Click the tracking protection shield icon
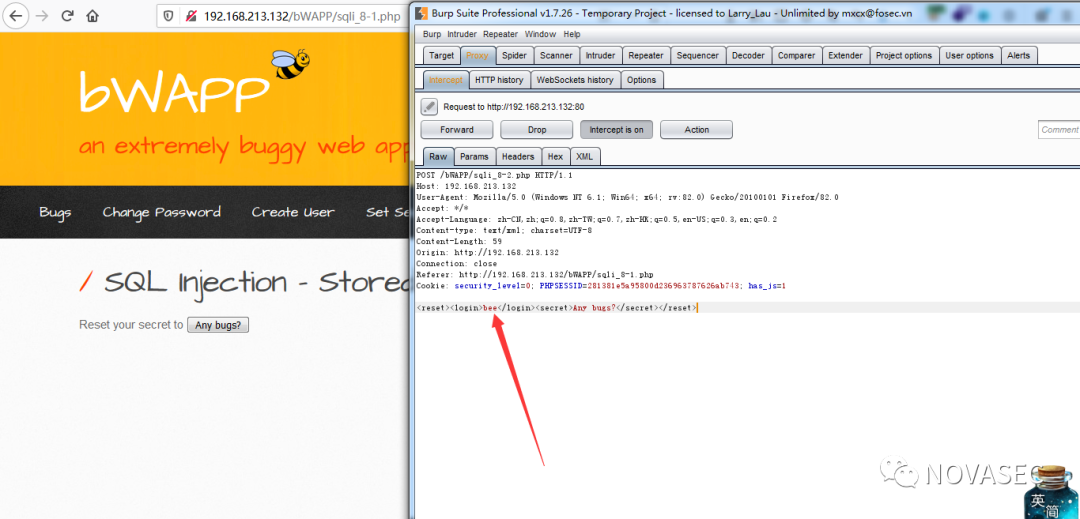Viewport: 1080px width, 519px height. (169, 16)
